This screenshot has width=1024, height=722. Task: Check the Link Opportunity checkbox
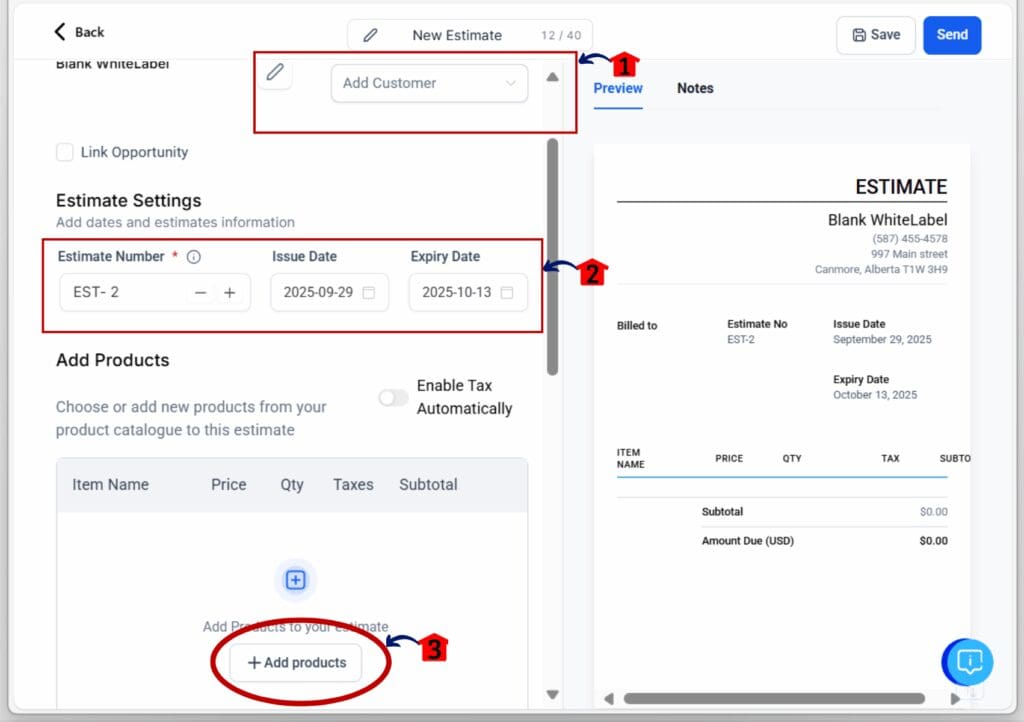coord(65,152)
